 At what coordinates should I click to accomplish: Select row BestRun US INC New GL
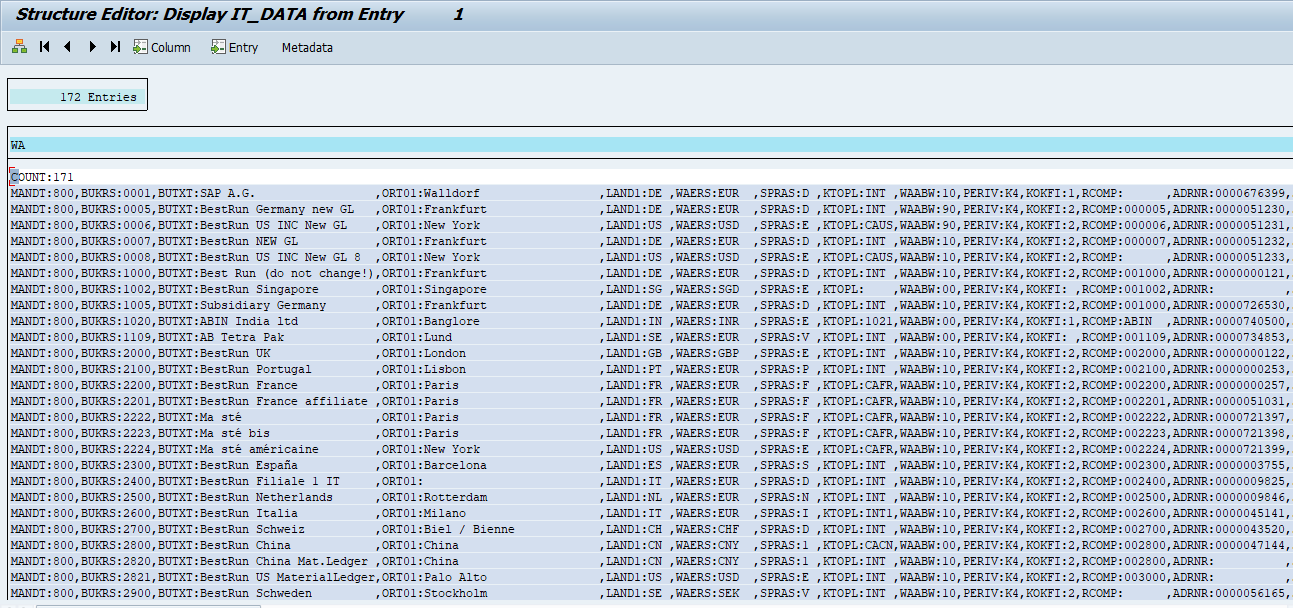[x=650, y=225]
